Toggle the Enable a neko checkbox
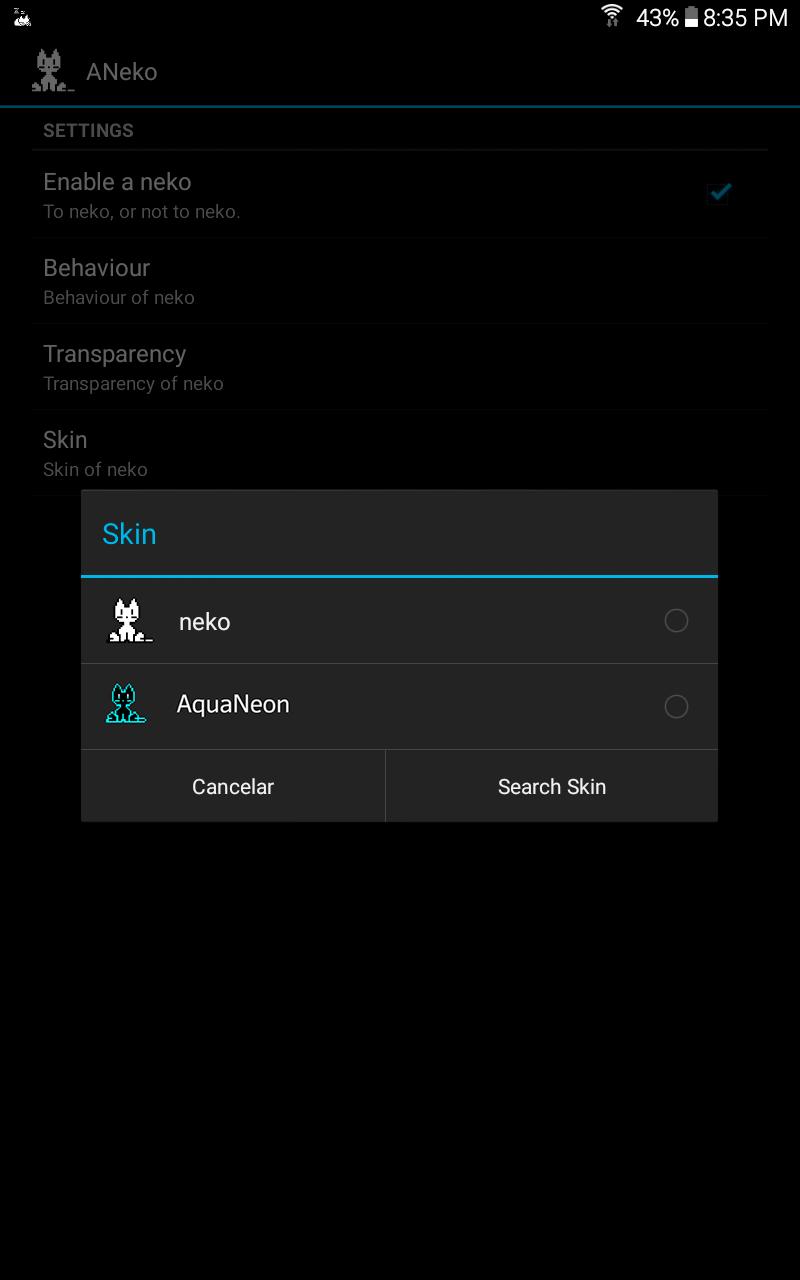Screen dimensions: 800x1280 click(719, 193)
